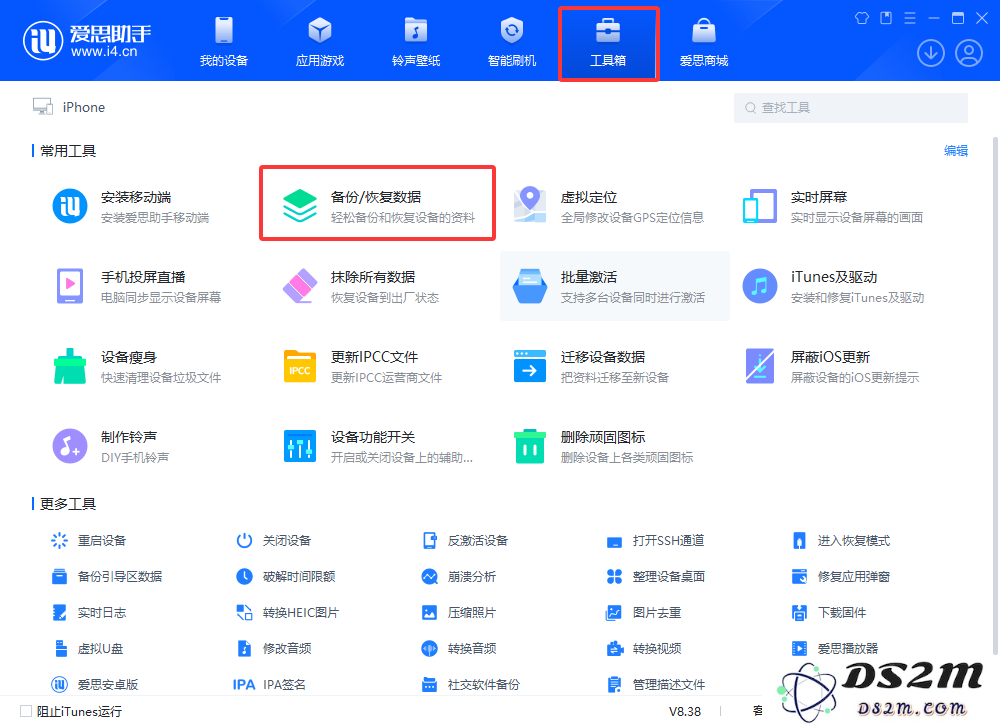Open download manager arrow icon
Screen dimensions: 1000x726
[x=931, y=53]
